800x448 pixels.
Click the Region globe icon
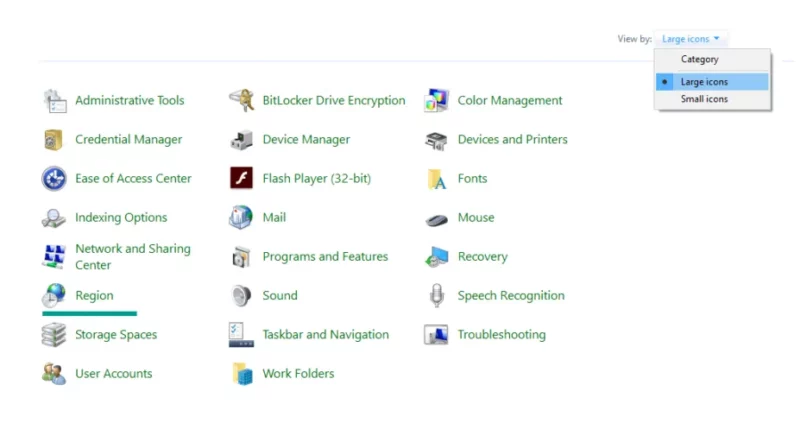point(54,295)
